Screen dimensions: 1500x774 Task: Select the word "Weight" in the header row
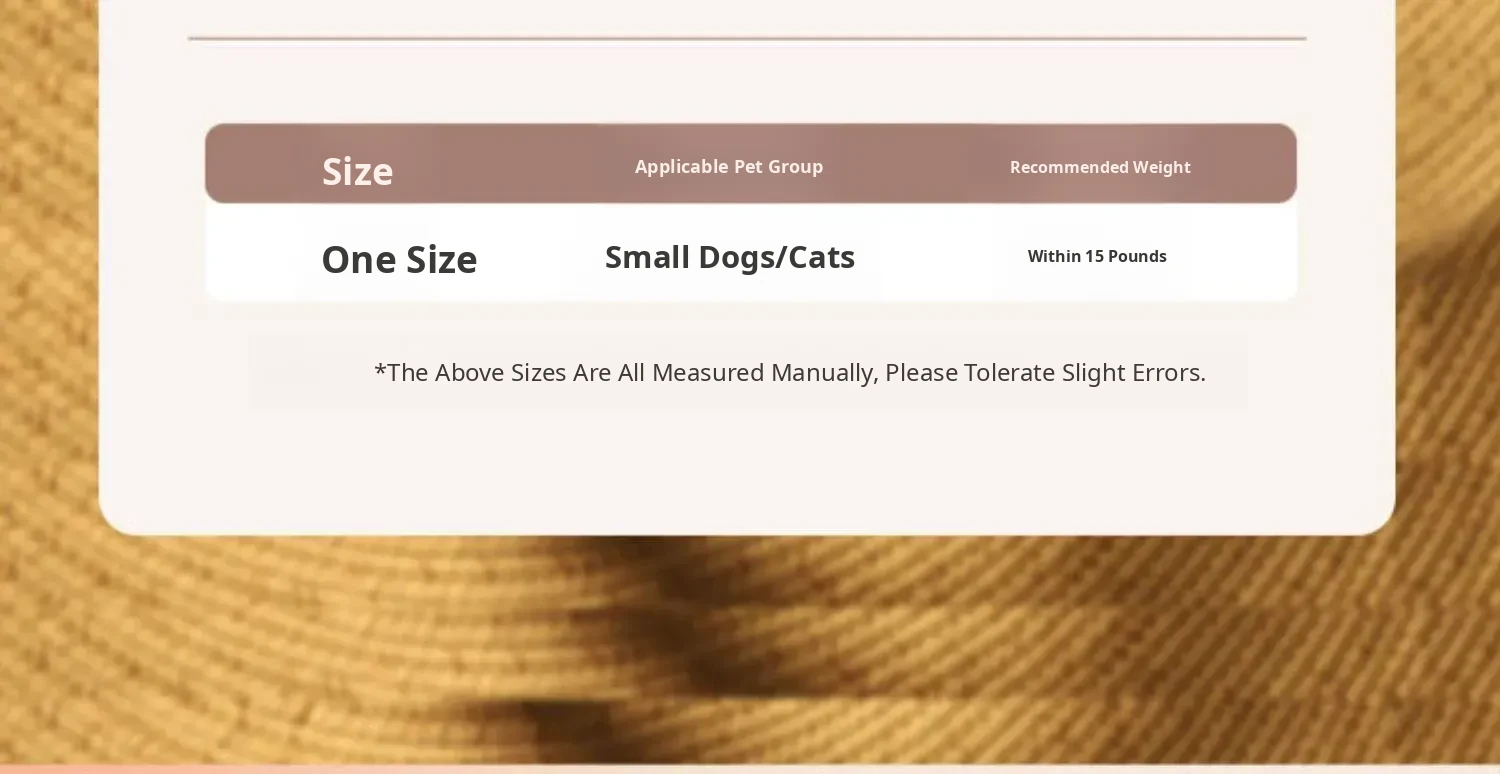coord(1161,167)
